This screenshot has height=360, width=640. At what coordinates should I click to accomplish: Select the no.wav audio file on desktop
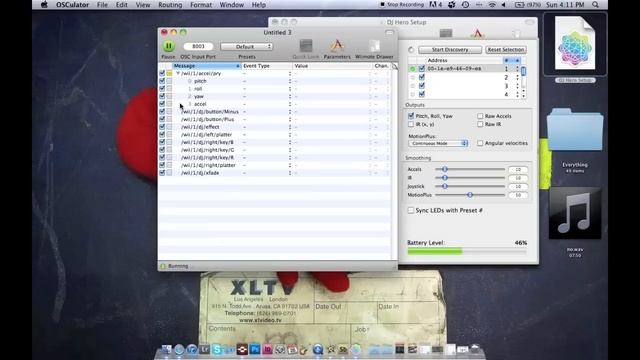click(x=575, y=213)
